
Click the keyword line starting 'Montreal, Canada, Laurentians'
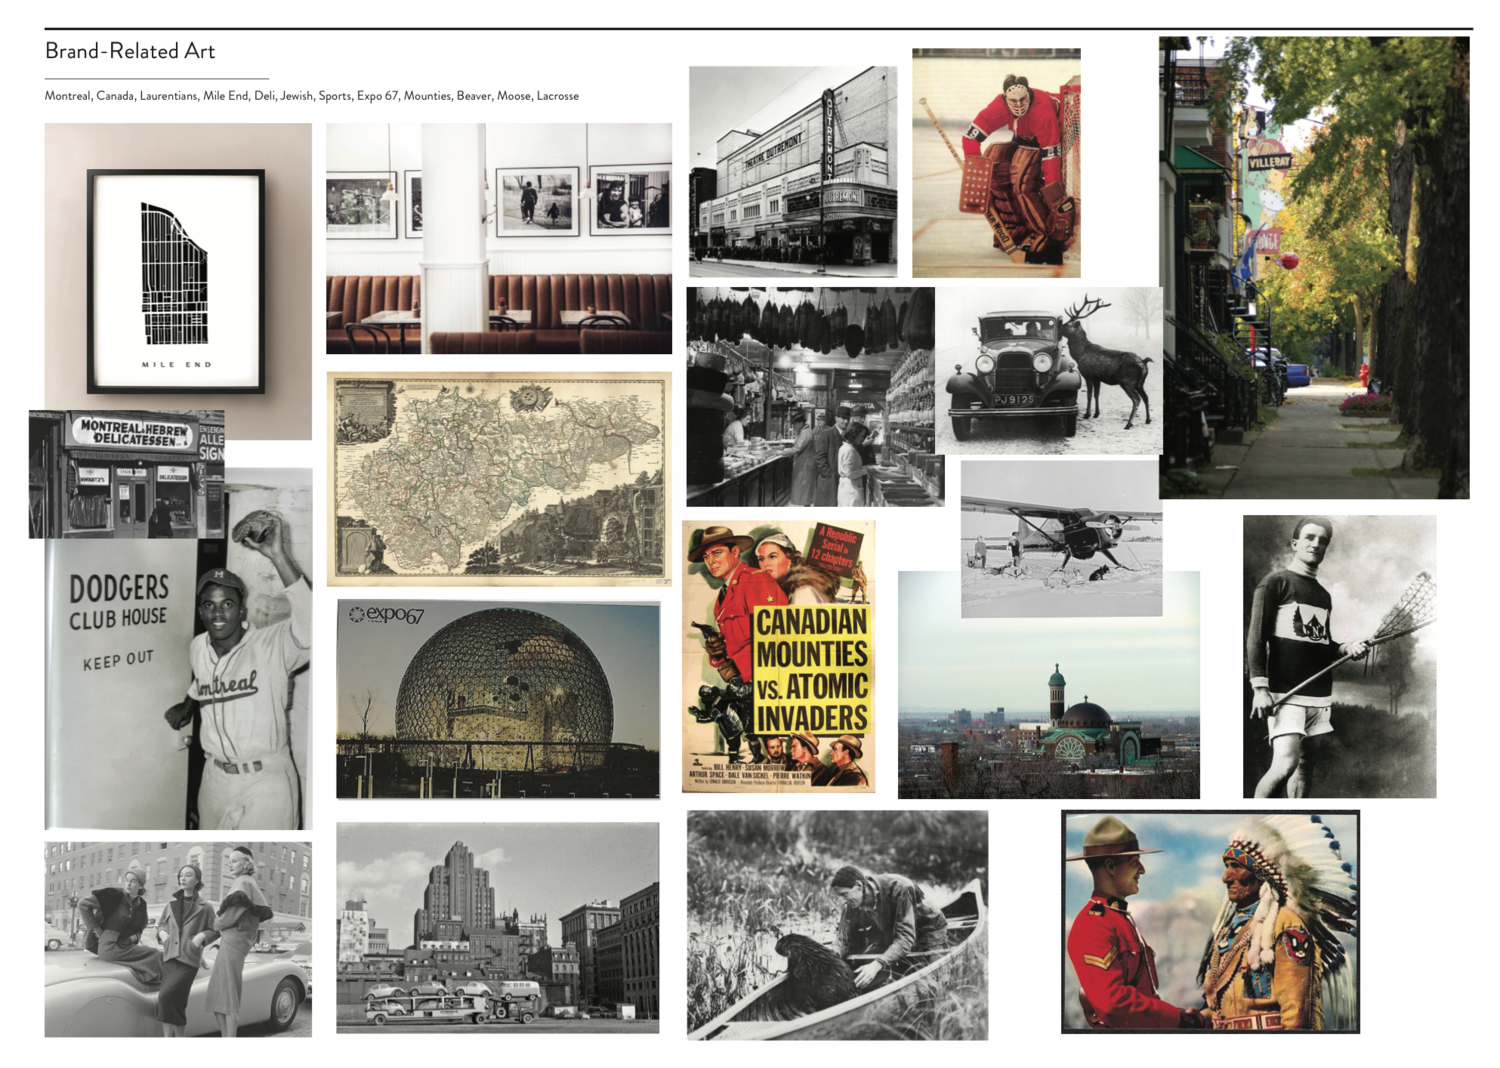click(312, 96)
